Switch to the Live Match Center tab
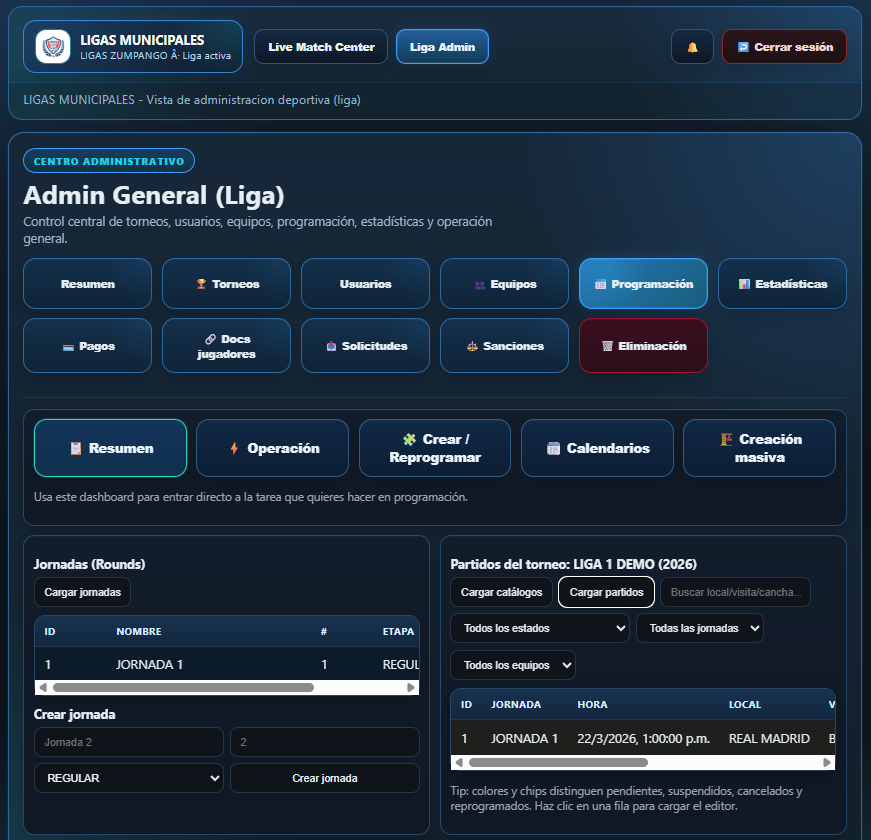Viewport: 871px width, 840px height. pyautogui.click(x=321, y=47)
